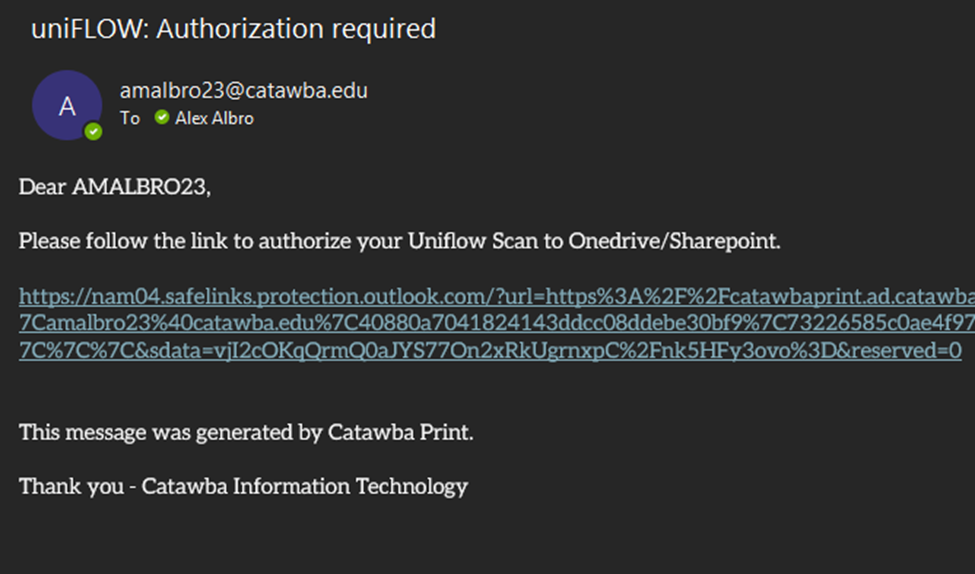Click the subject line "uniFLOW: Authorization required"

point(234,29)
